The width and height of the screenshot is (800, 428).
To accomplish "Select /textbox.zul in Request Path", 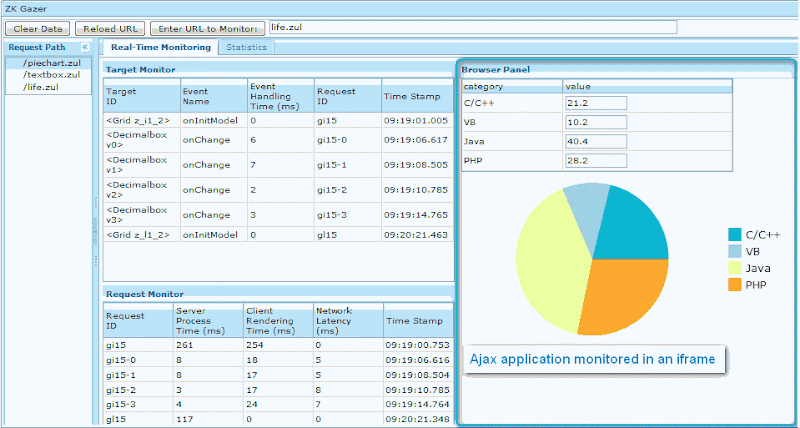I will 48,75.
